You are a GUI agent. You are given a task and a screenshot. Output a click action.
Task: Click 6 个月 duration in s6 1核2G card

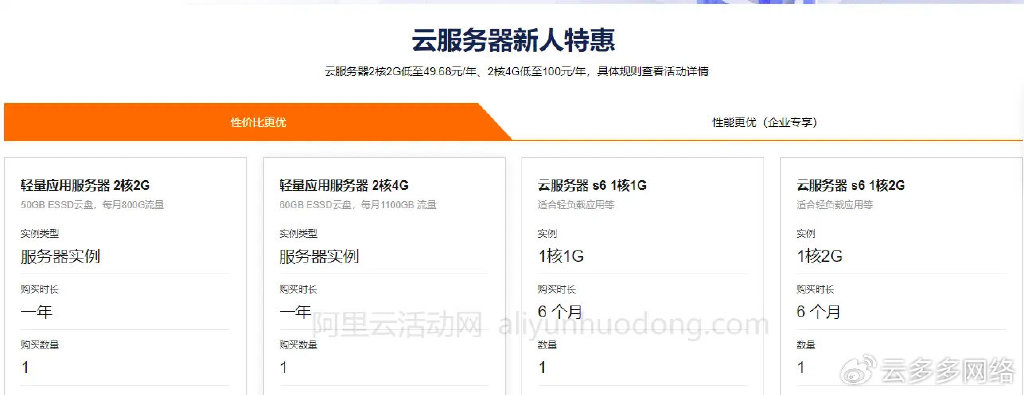pos(819,312)
